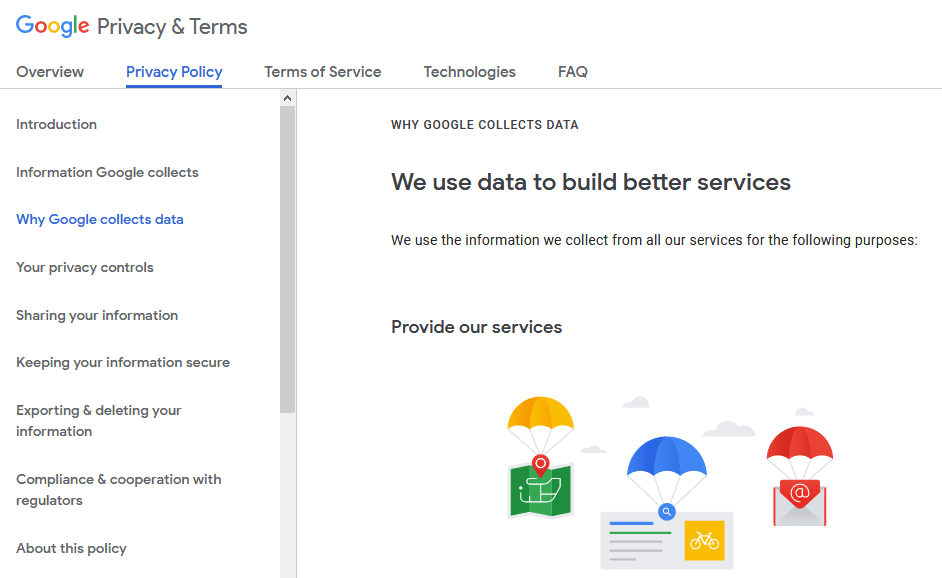The width and height of the screenshot is (942, 578).
Task: Click the sidebar scrollbar thumb
Action: pos(288,260)
